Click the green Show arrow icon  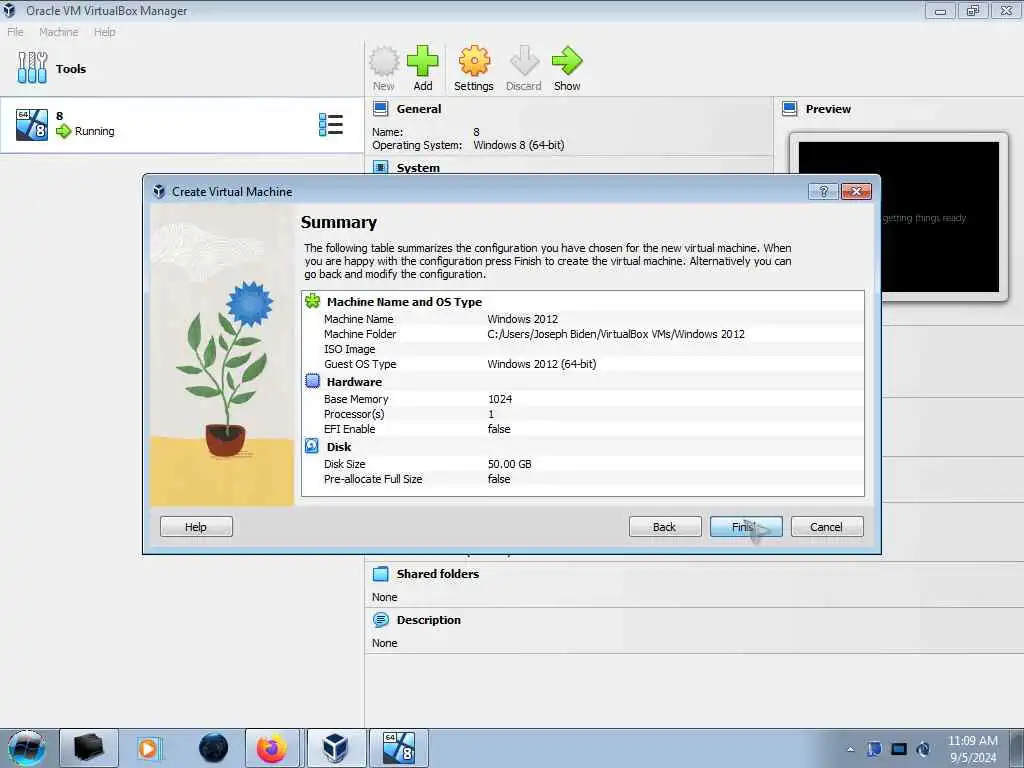(x=567, y=61)
